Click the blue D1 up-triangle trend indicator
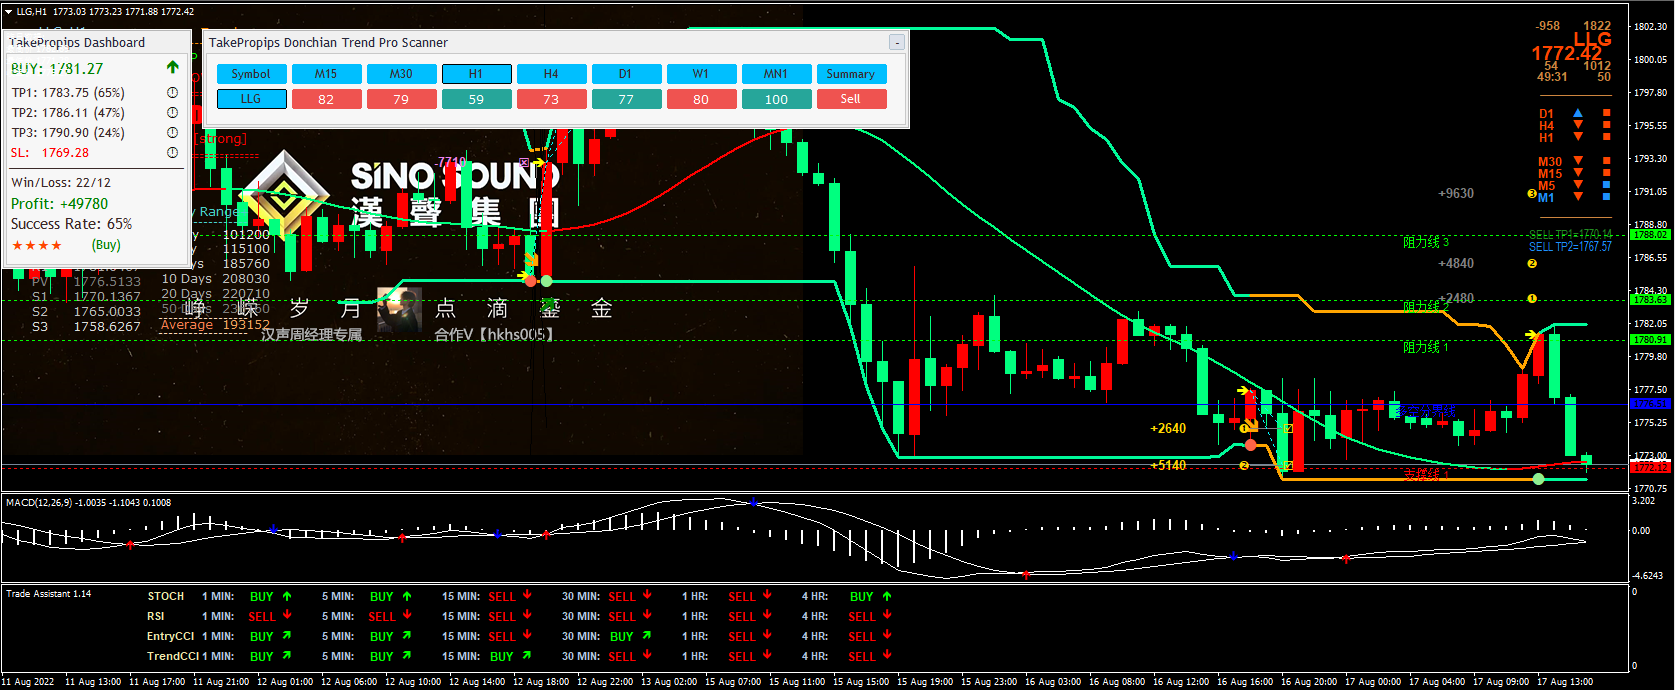 tap(1578, 113)
